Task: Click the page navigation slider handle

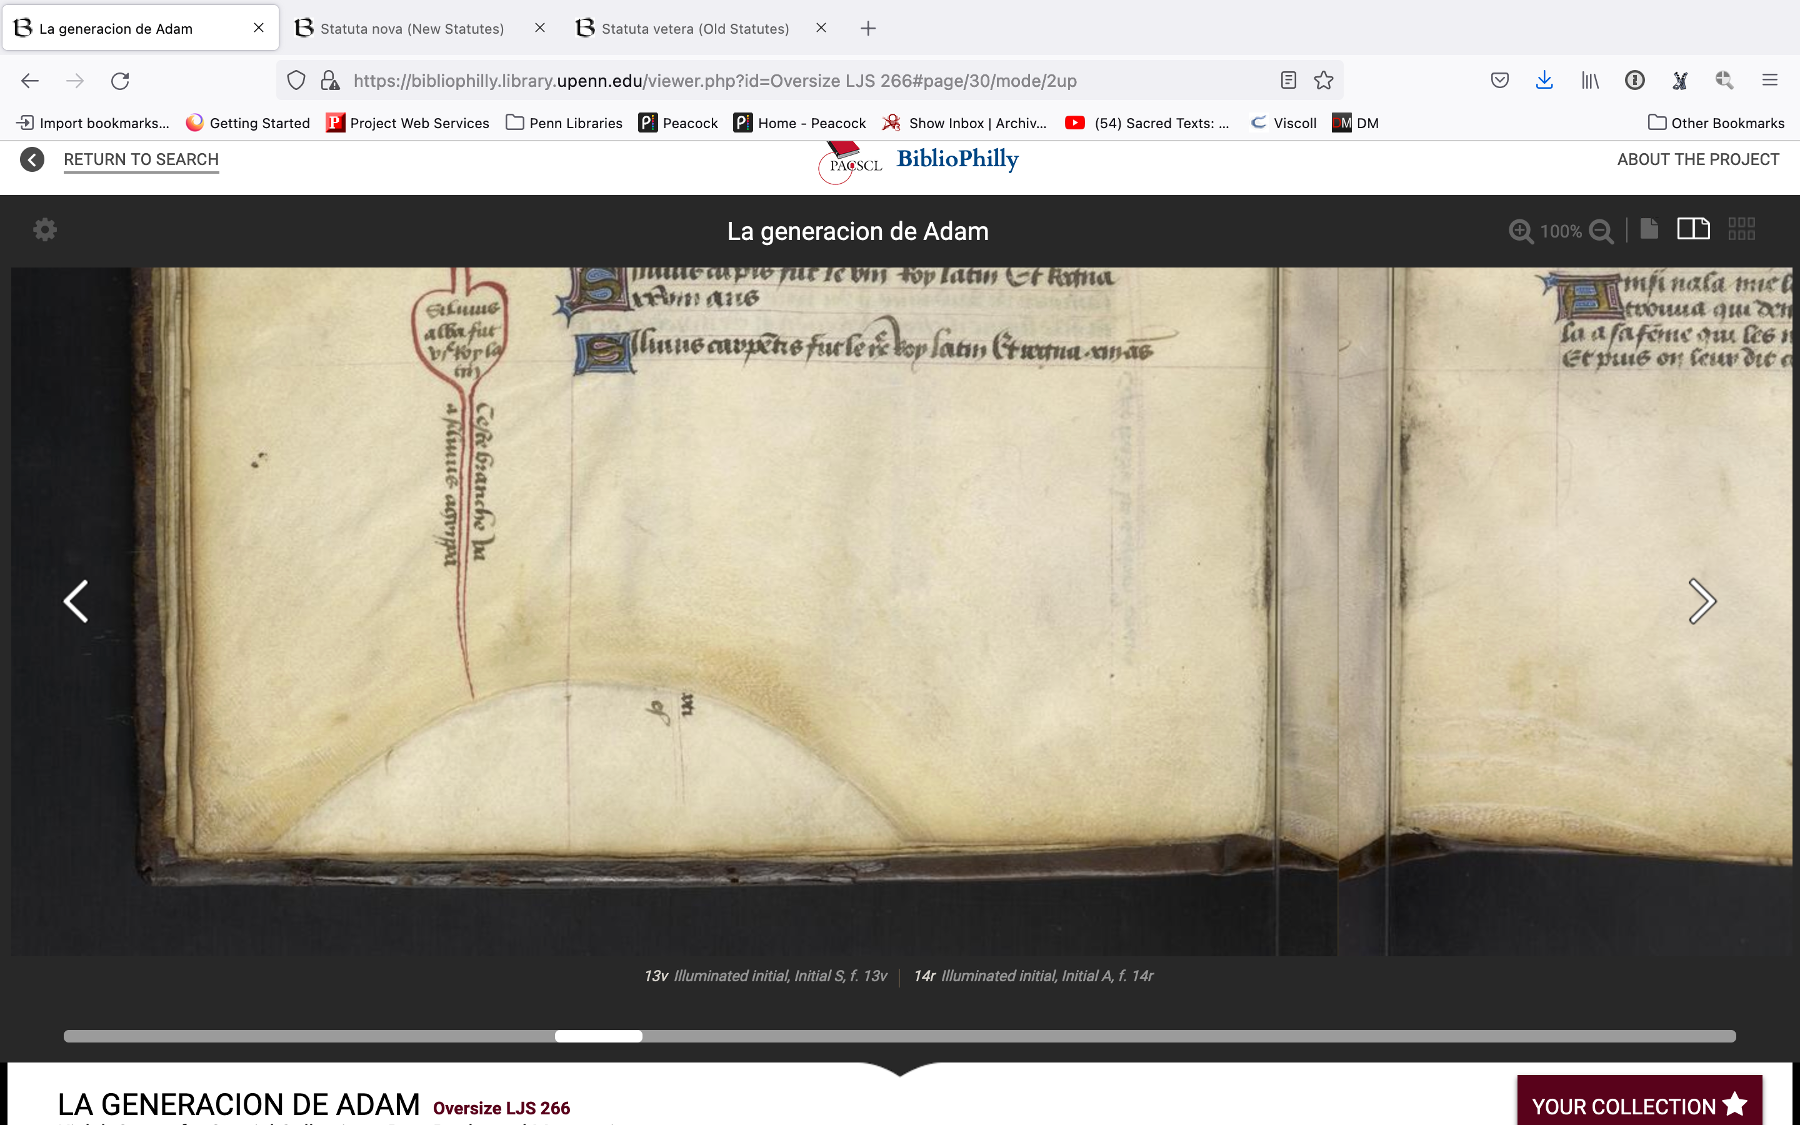Action: tap(599, 1036)
